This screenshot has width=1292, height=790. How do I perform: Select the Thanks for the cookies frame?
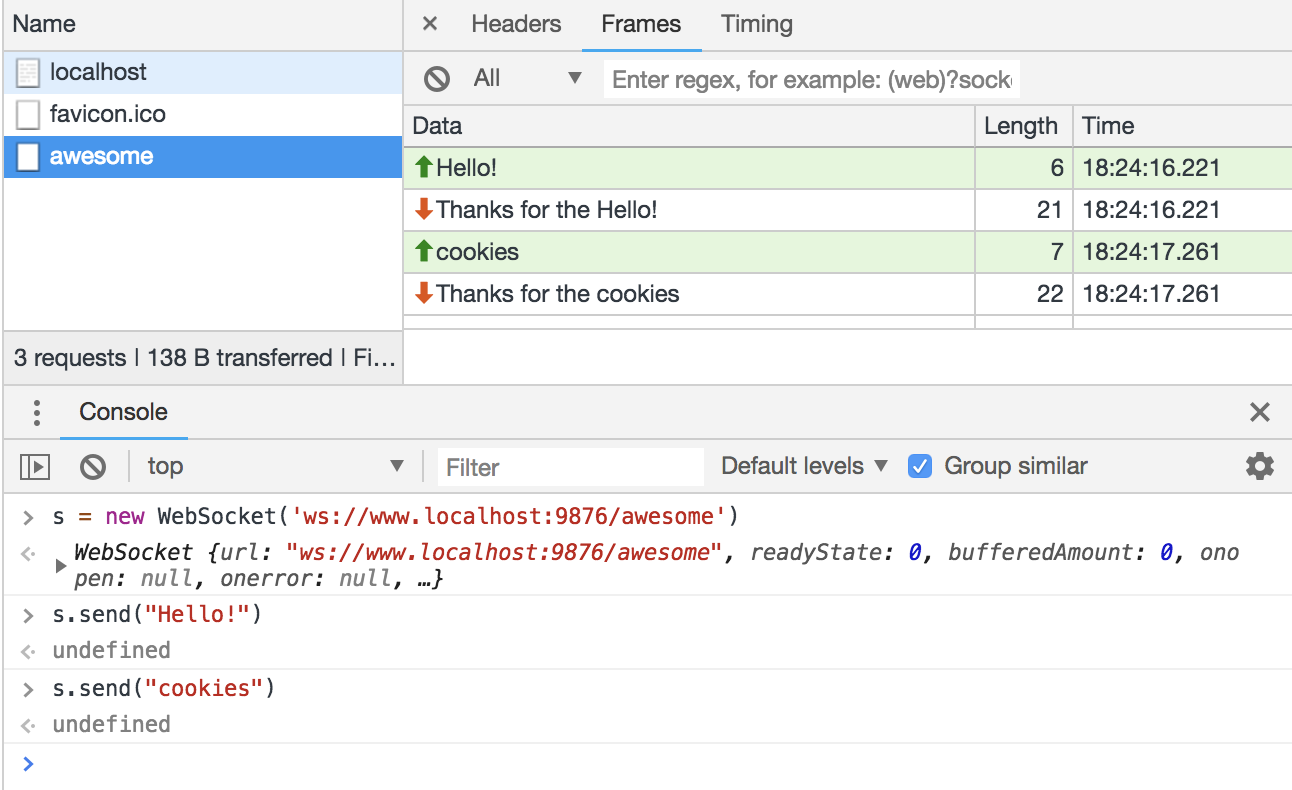[x=848, y=294]
